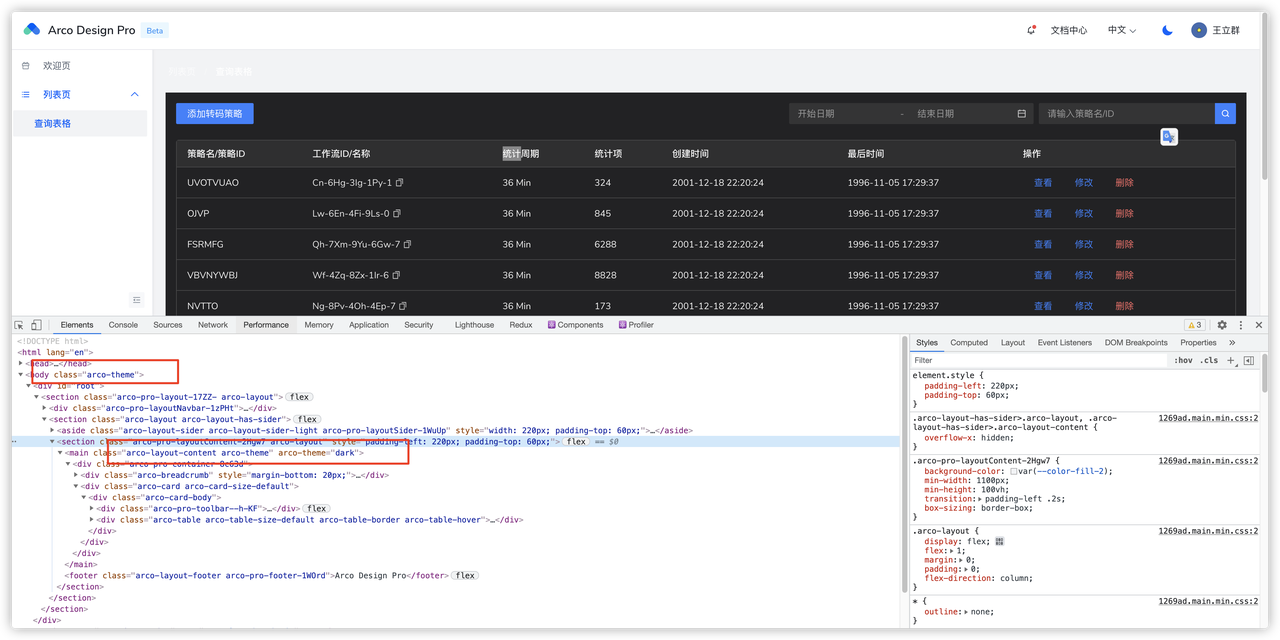The width and height of the screenshot is (1280, 640).
Task: Collapse the sidebar with the bottom icon
Action: click(x=137, y=300)
